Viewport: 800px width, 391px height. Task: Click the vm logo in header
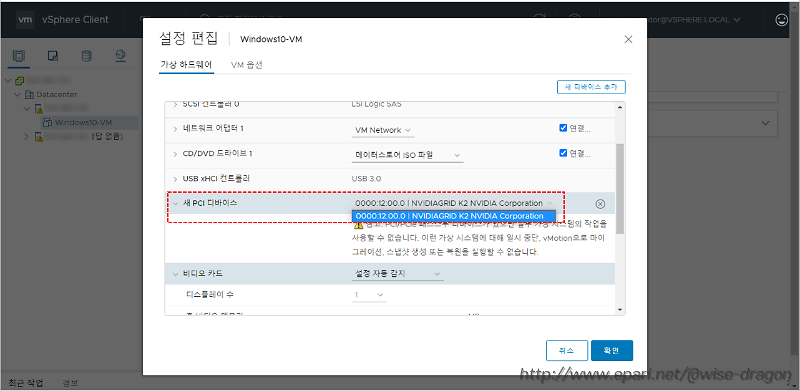click(x=25, y=20)
